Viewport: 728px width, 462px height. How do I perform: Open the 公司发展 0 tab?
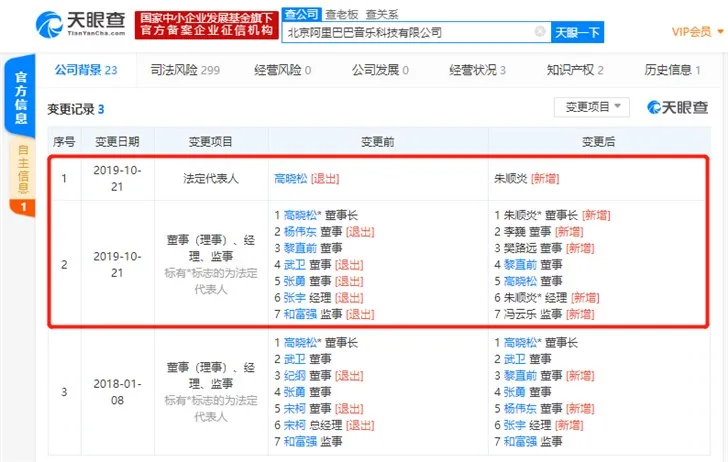coord(380,70)
